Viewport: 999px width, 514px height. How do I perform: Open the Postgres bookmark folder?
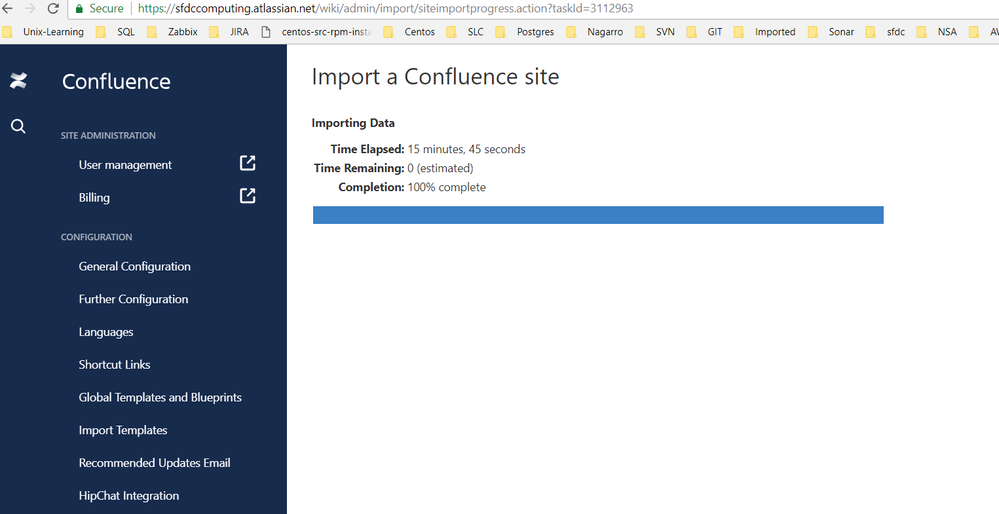click(x=525, y=32)
